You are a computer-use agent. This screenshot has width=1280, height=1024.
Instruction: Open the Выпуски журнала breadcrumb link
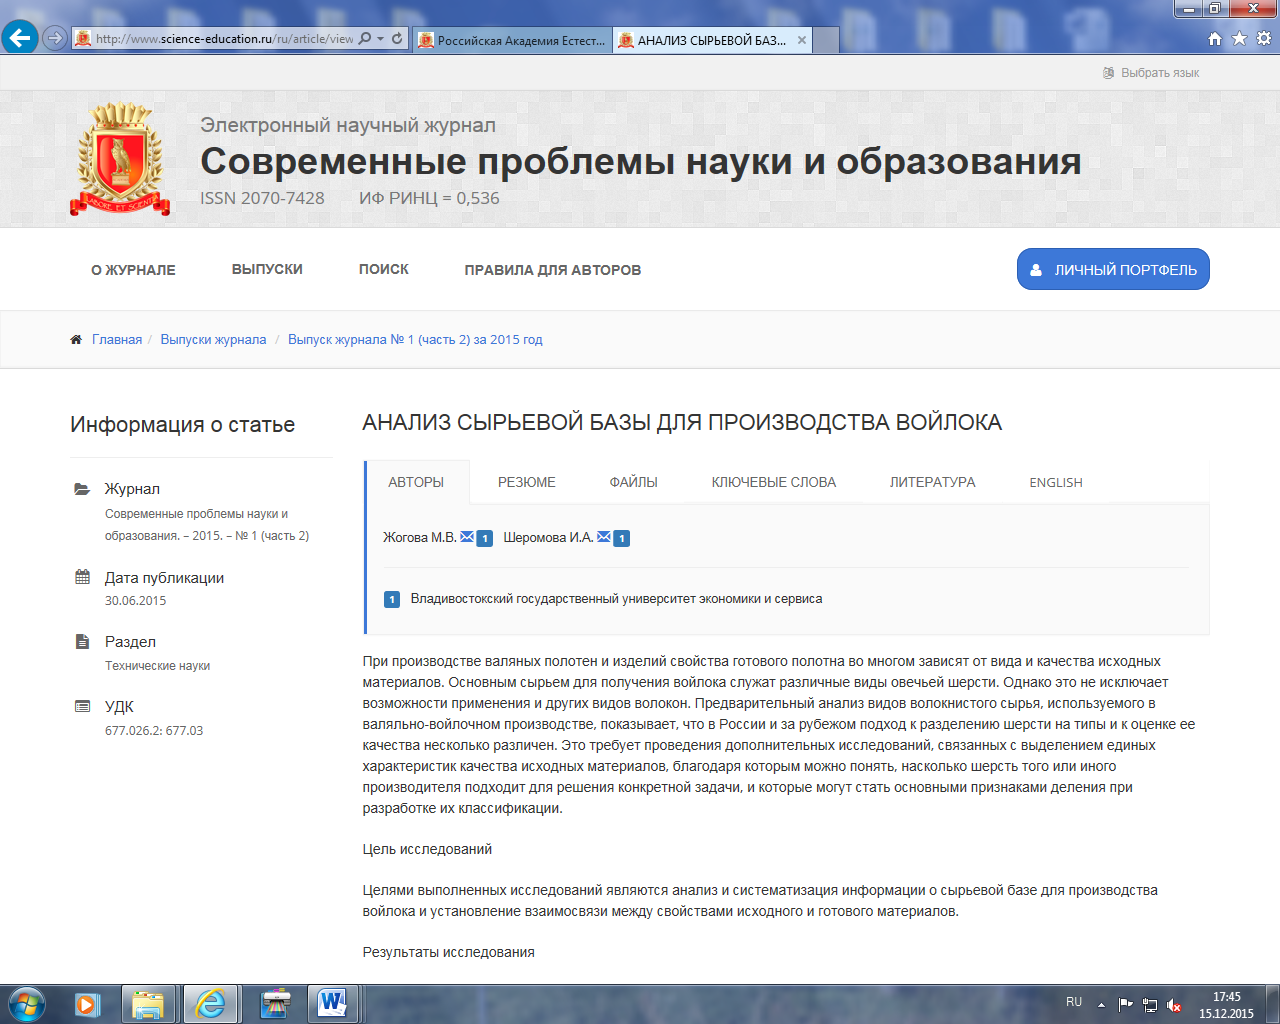coord(213,340)
